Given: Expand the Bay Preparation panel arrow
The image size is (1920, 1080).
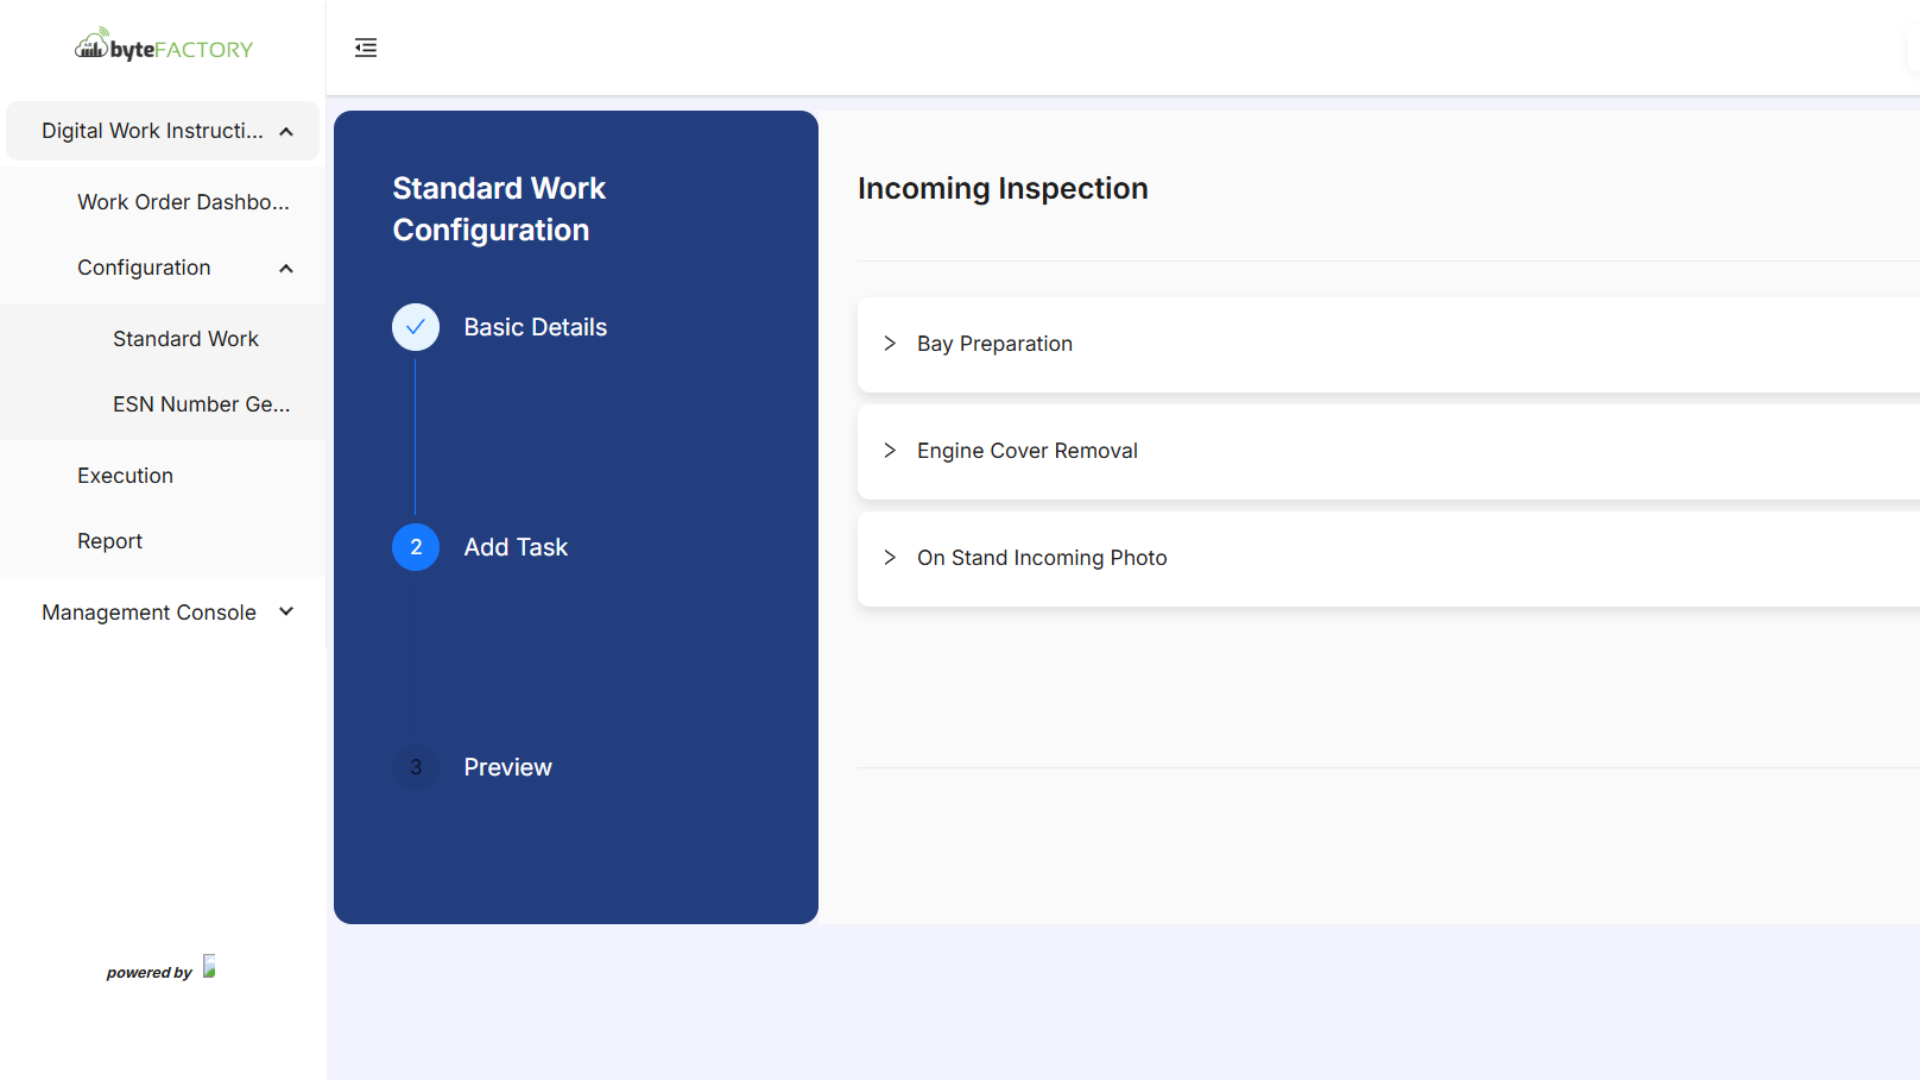Looking at the screenshot, I should pyautogui.click(x=890, y=343).
